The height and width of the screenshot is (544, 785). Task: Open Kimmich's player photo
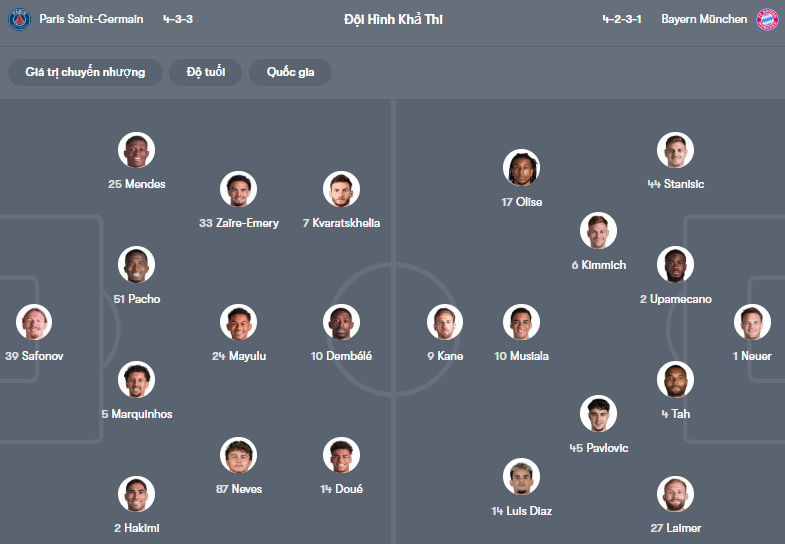[598, 231]
